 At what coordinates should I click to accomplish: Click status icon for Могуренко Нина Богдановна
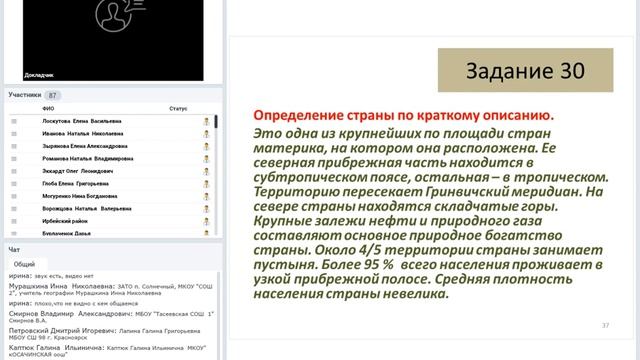tap(206, 196)
